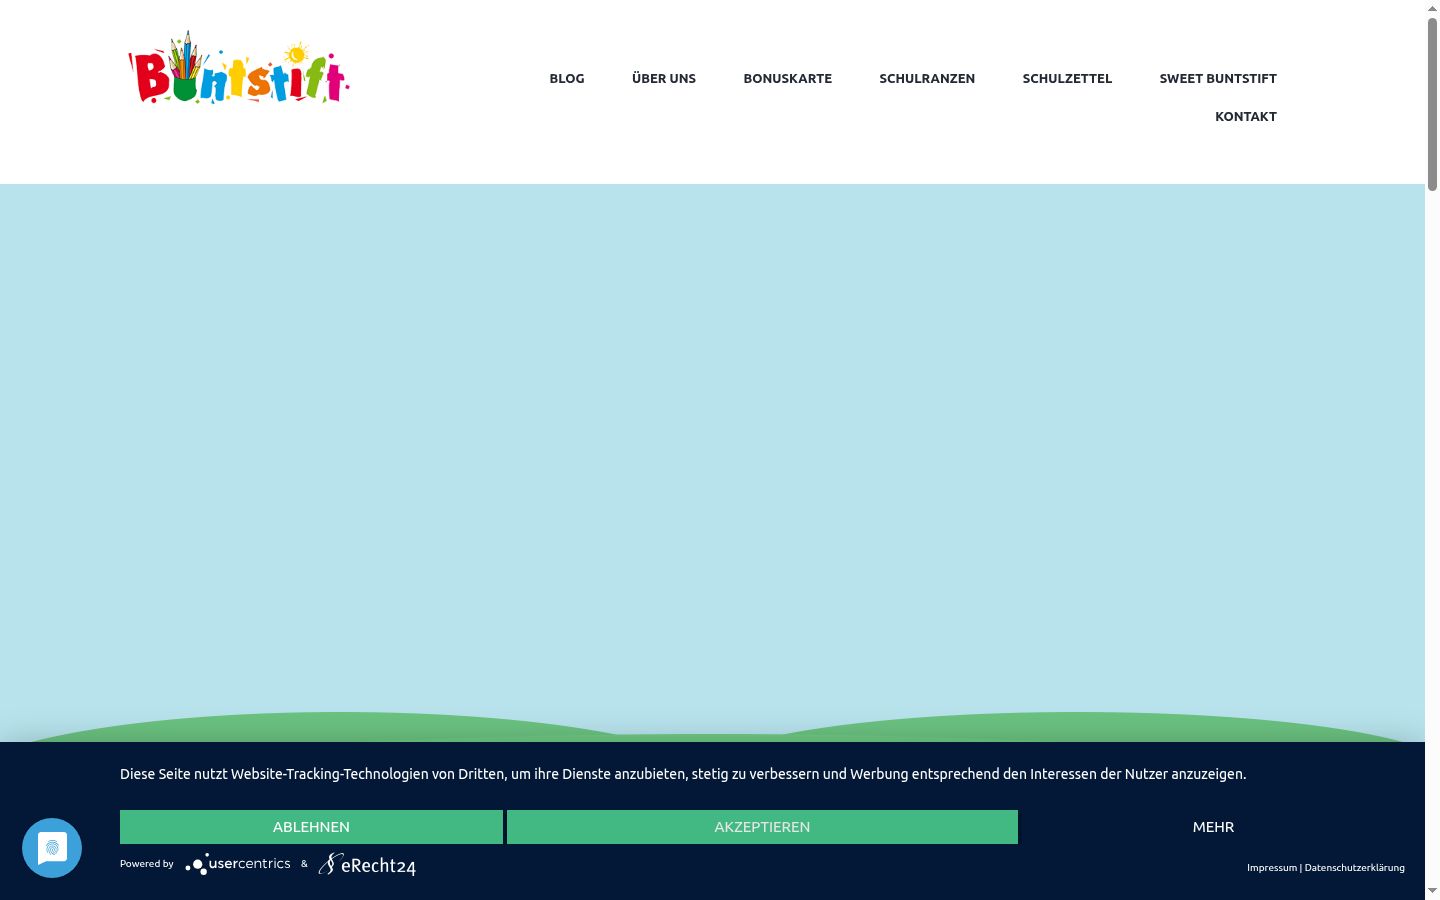This screenshot has height=900, width=1440.
Task: Show more options via Mehr
Action: pos(1213,827)
